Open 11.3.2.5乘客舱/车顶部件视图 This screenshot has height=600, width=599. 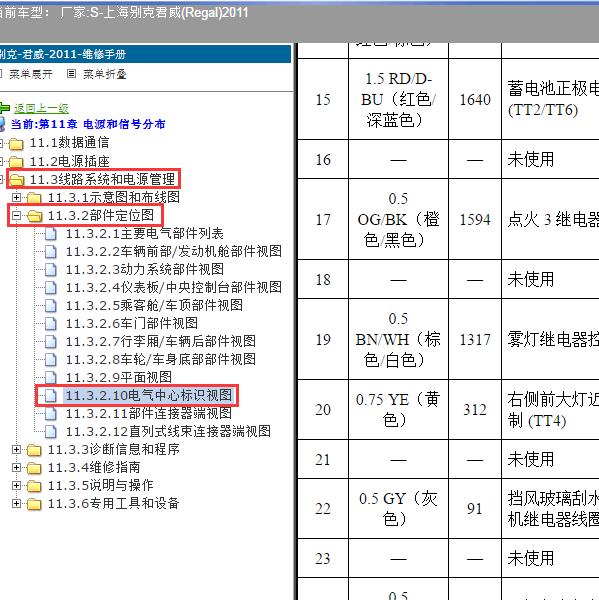tap(154, 305)
